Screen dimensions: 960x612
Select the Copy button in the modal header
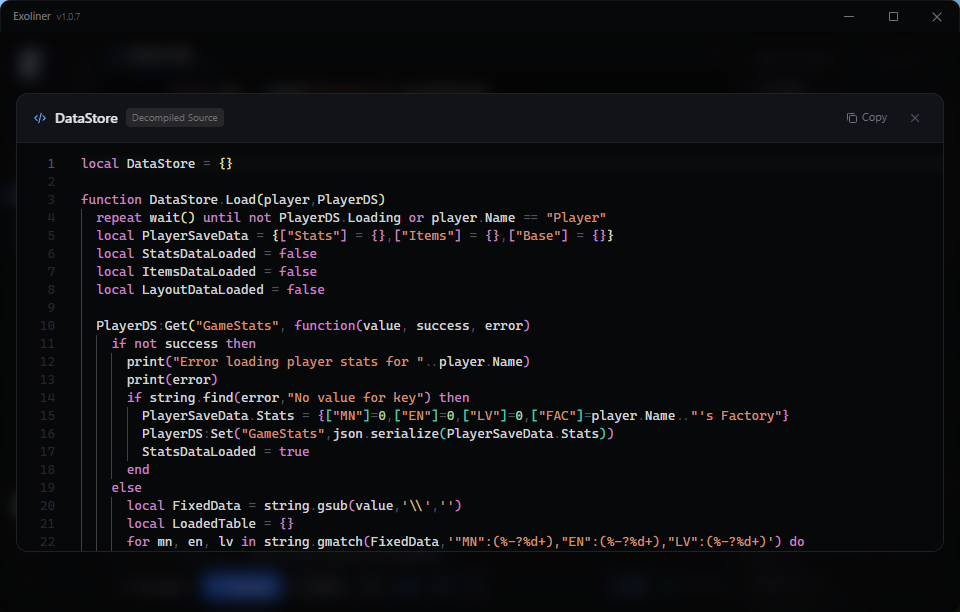pyautogui.click(x=866, y=117)
